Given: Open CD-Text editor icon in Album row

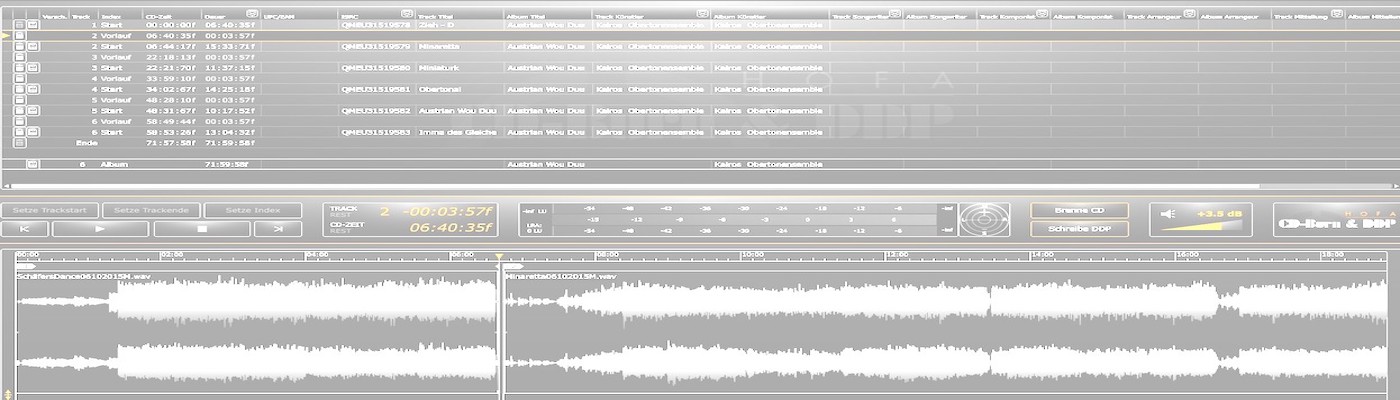Looking at the screenshot, I should click(x=32, y=163).
